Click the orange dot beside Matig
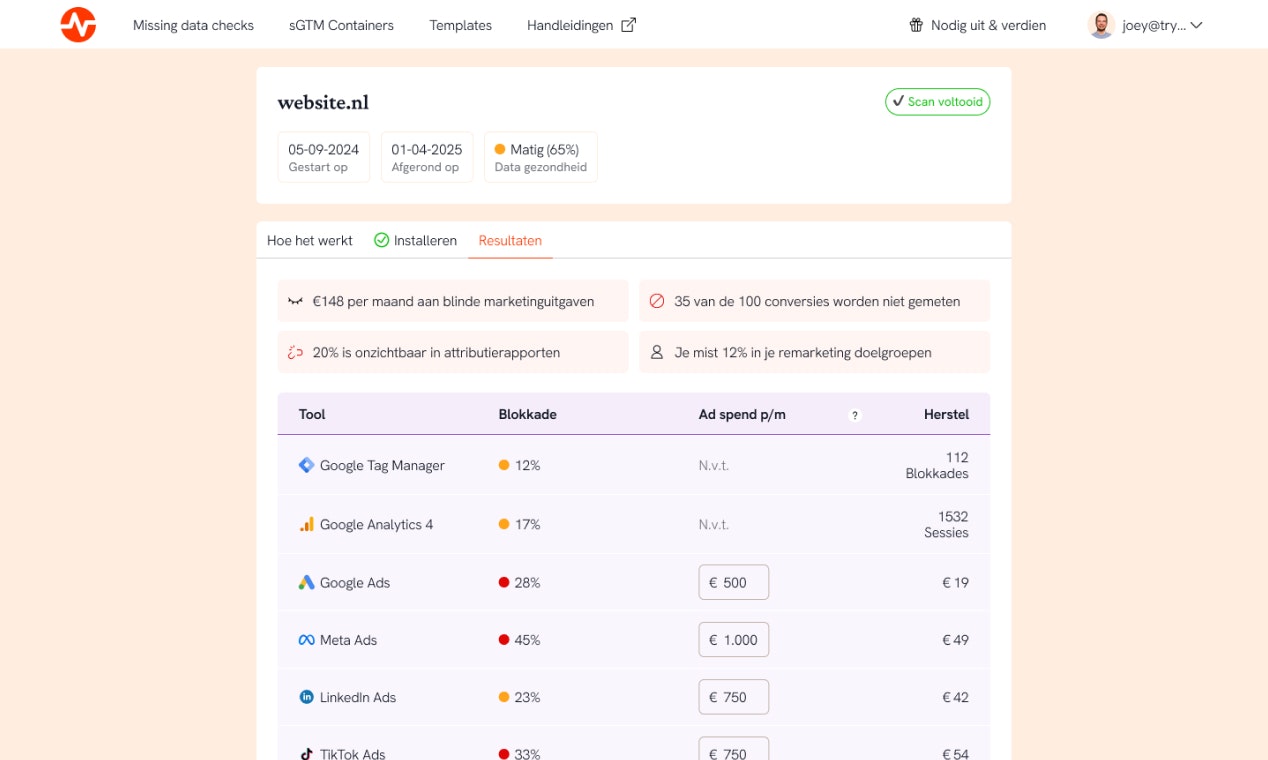This screenshot has width=1268, height=760. 500,149
